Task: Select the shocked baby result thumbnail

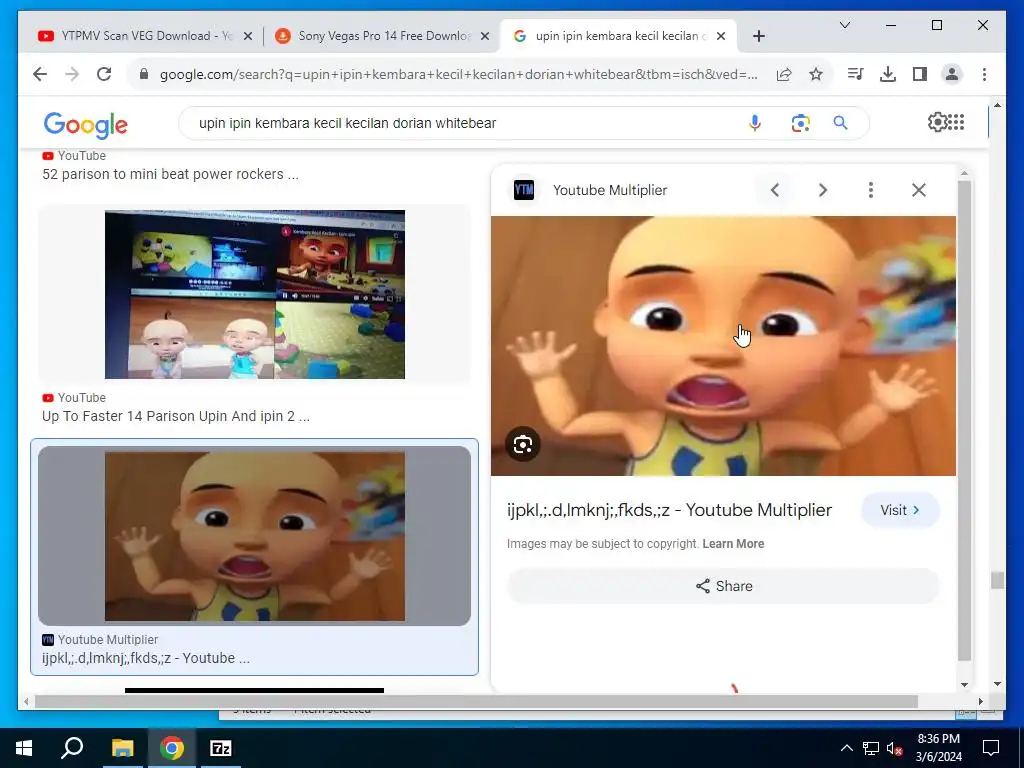Action: (255, 536)
